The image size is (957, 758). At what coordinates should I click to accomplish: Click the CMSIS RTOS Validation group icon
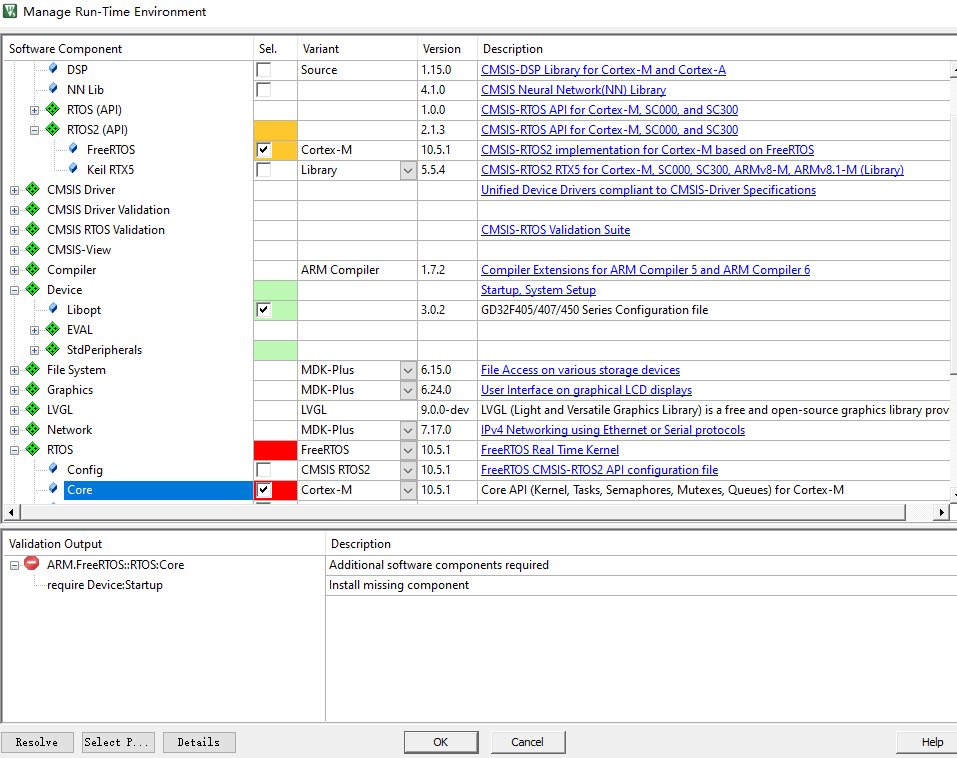(33, 229)
